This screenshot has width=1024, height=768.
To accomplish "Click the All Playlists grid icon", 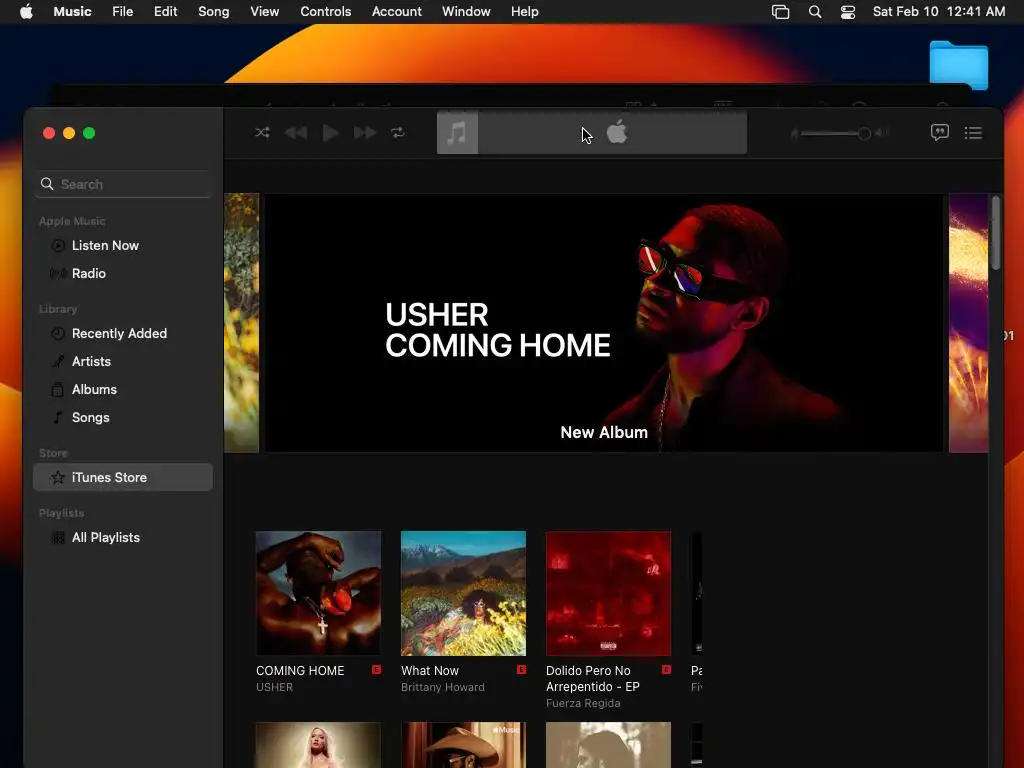I will tap(58, 537).
